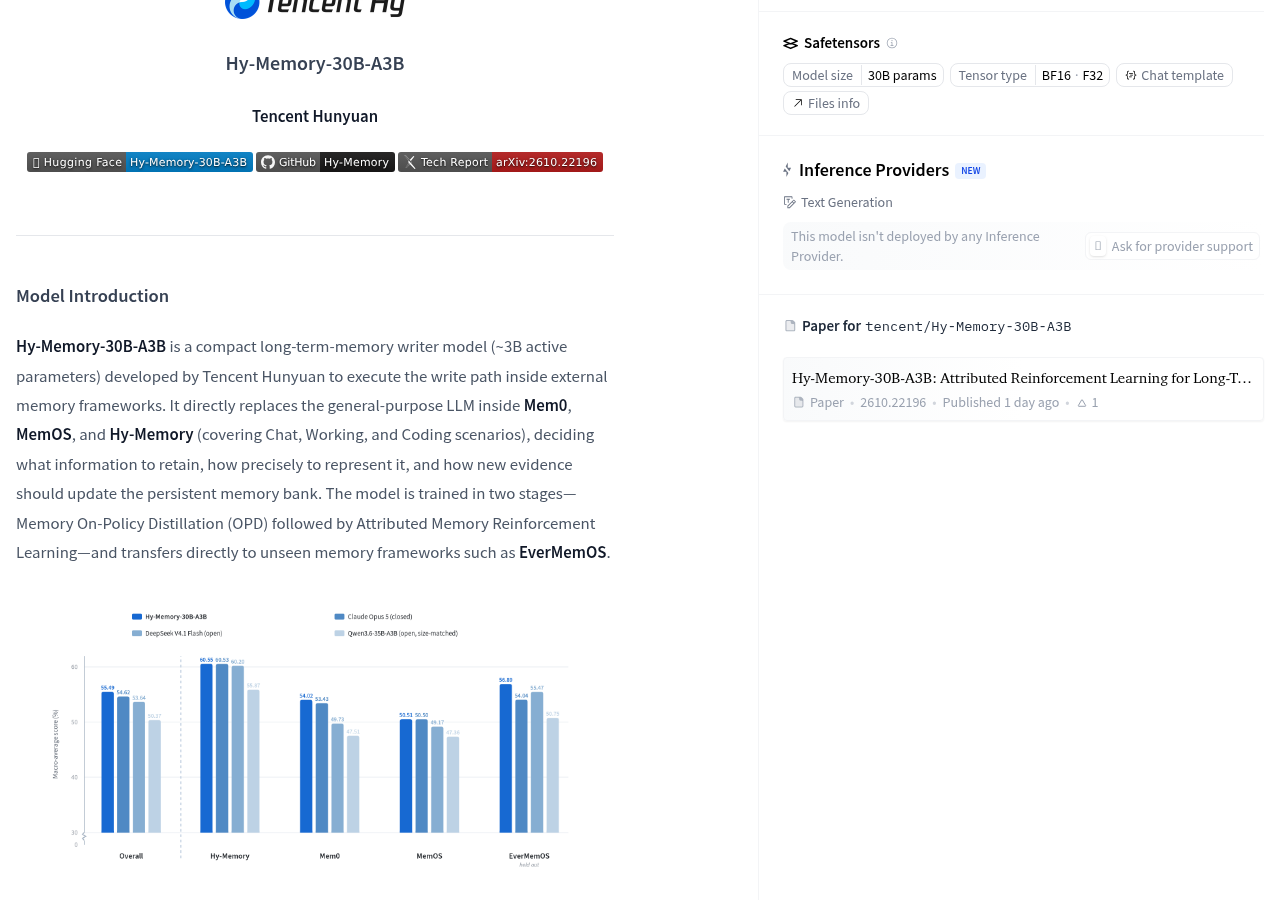The height and width of the screenshot is (900, 1280).
Task: Click the bold 'Mem0' text in the introduction
Action: [545, 405]
